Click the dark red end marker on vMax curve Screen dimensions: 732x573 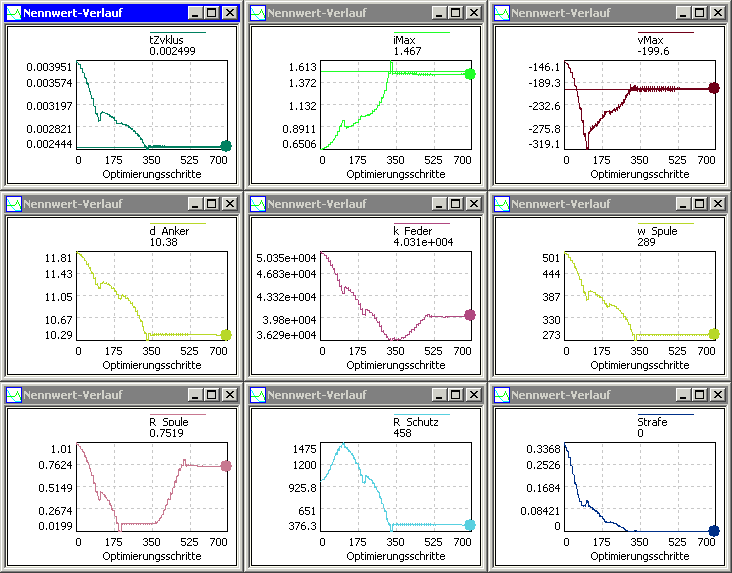(x=714, y=89)
